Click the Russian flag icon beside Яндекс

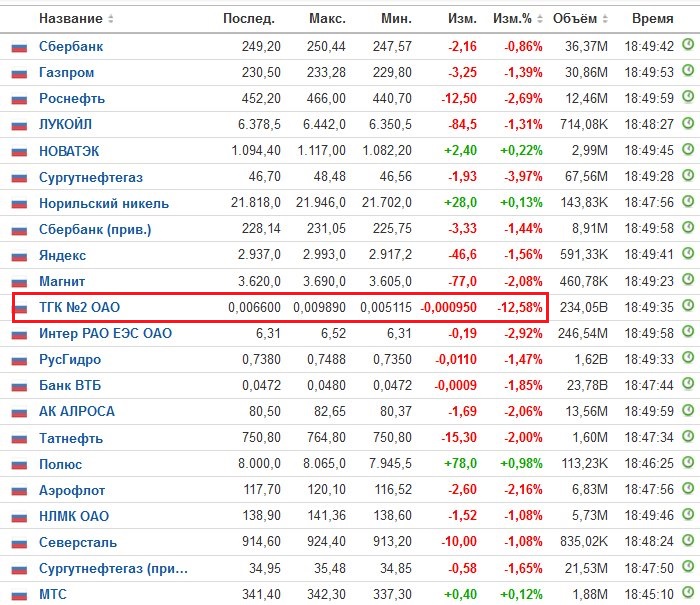tap(19, 256)
